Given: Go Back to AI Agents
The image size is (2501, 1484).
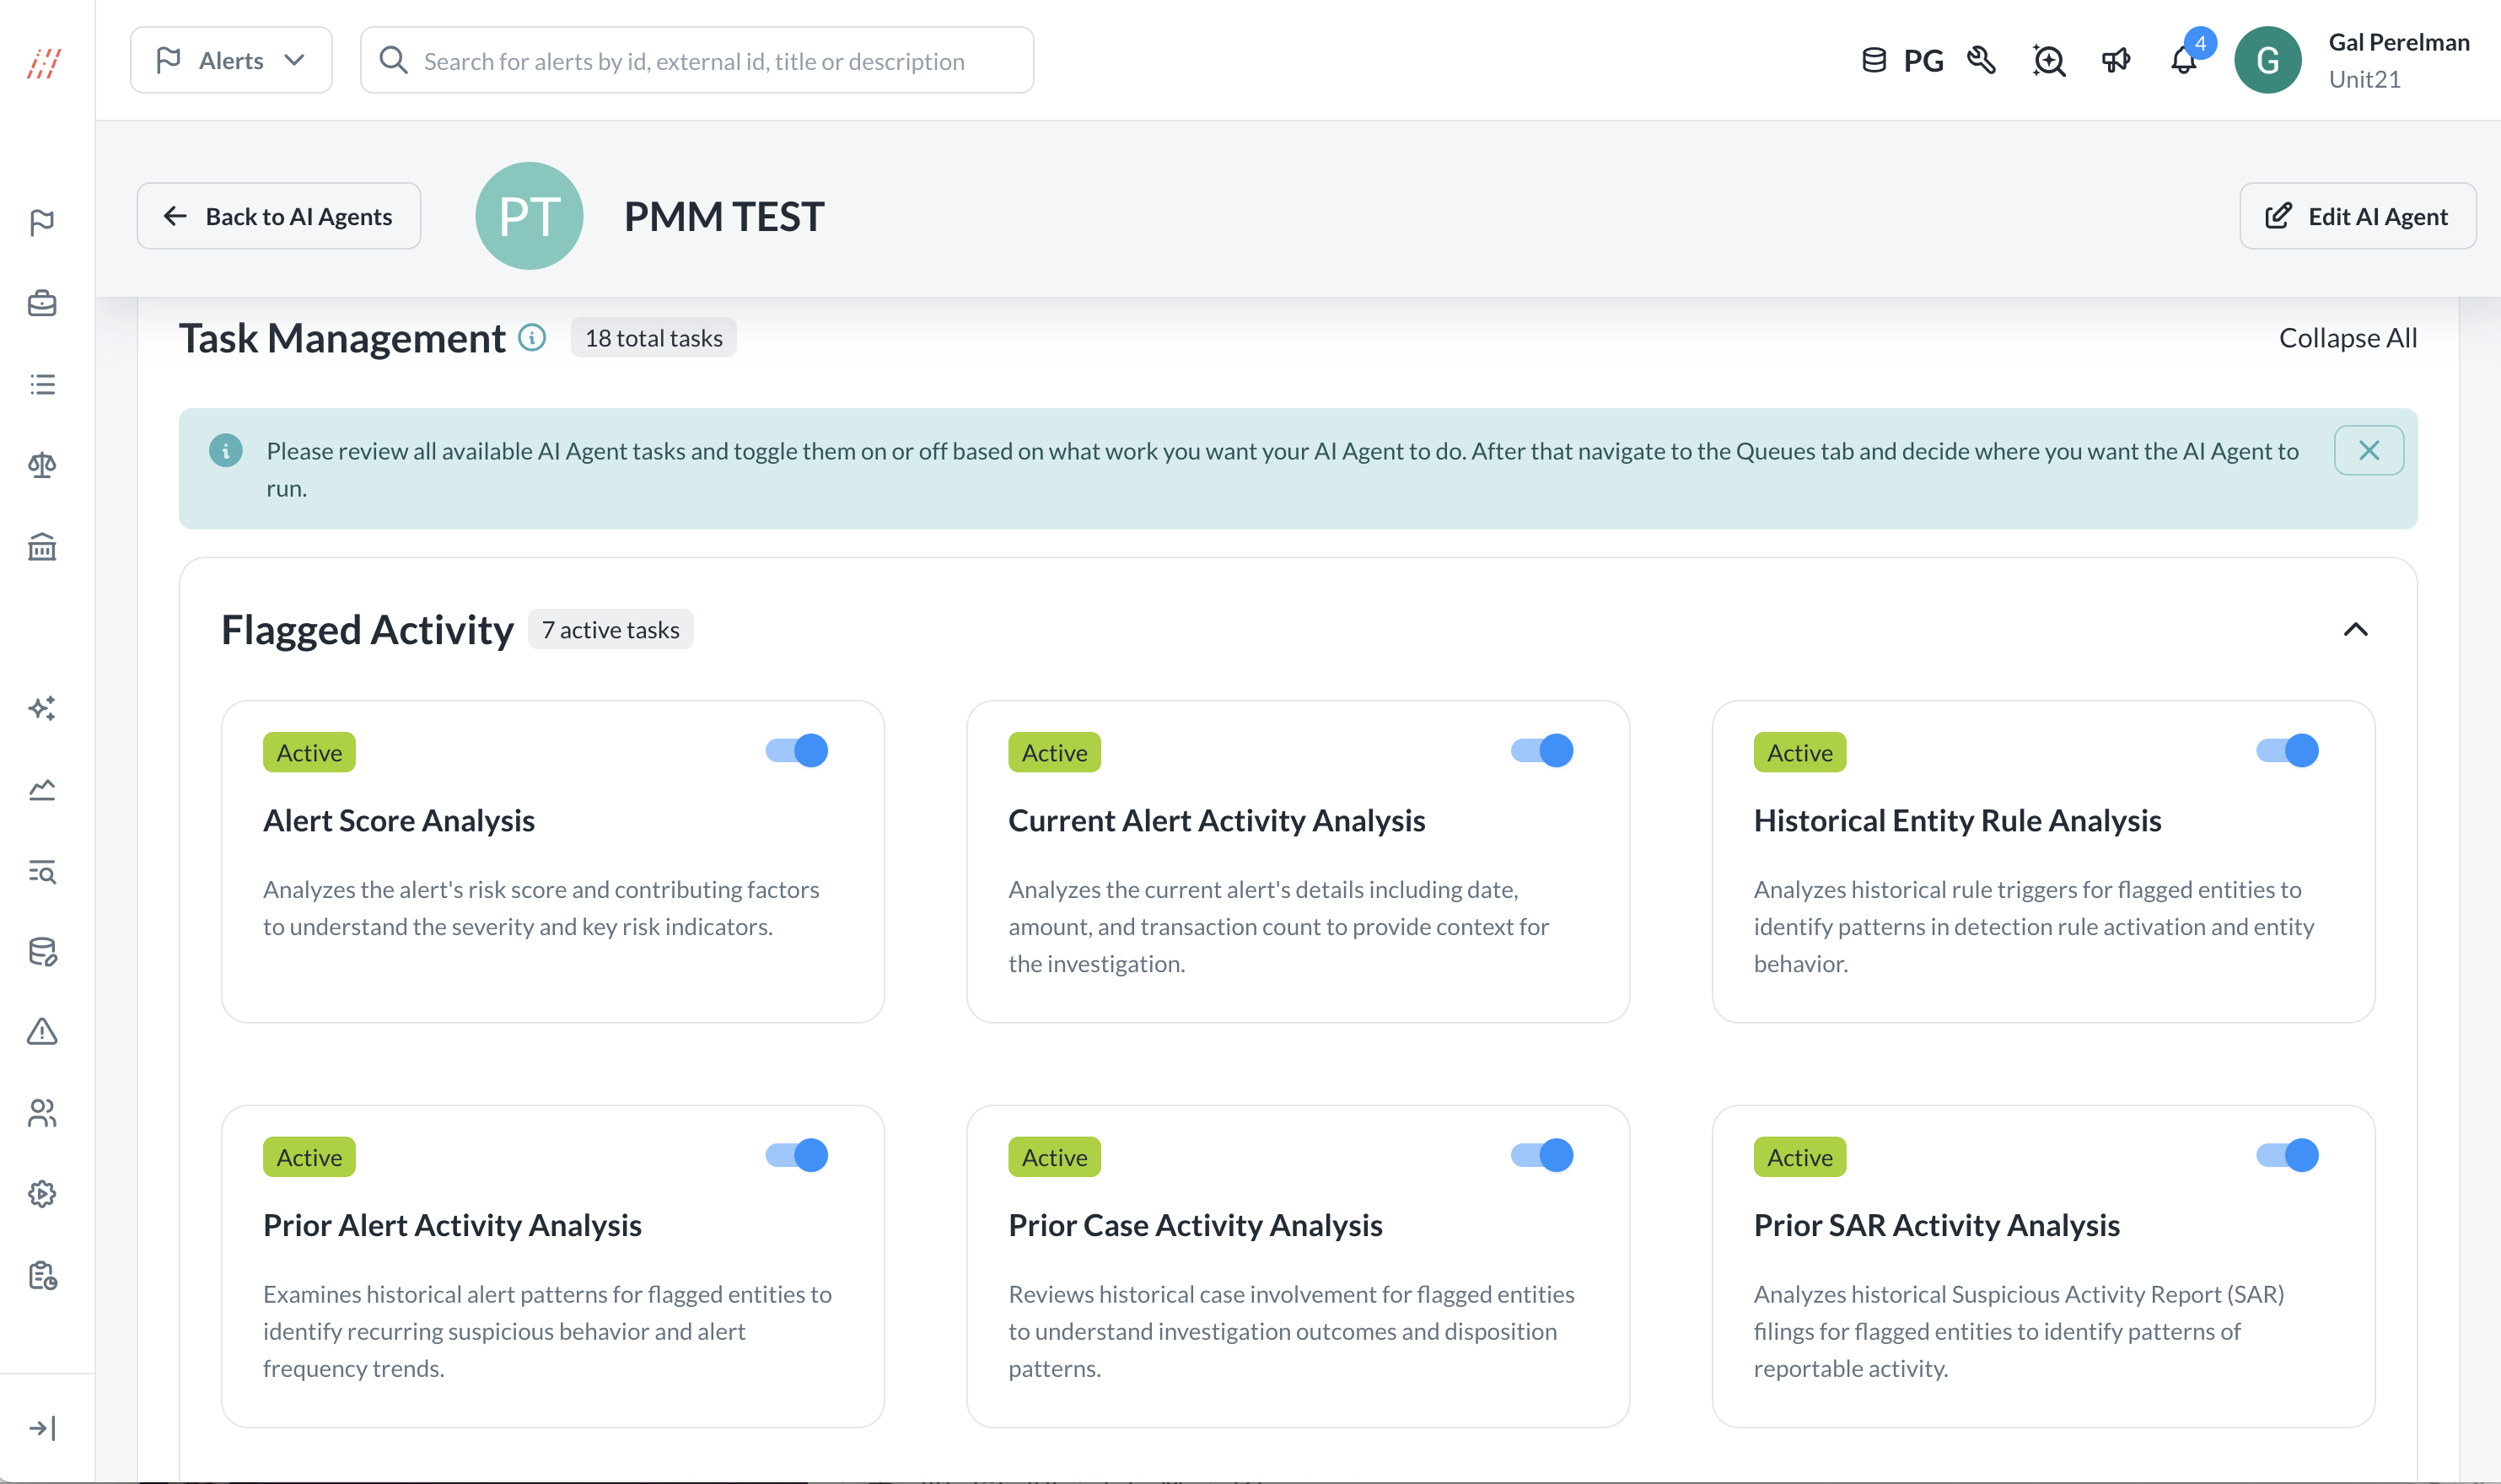Looking at the screenshot, I should pyautogui.click(x=279, y=216).
